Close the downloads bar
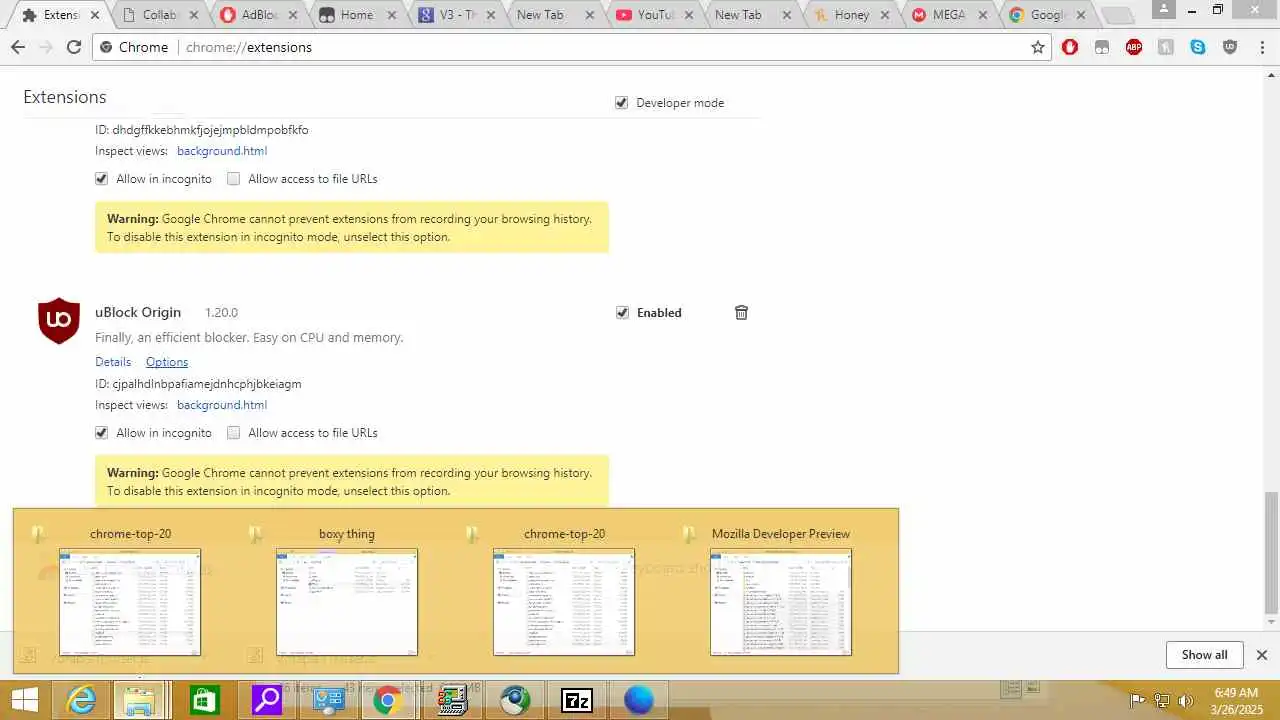Screen dimensions: 1280x720 pyautogui.click(x=1261, y=655)
